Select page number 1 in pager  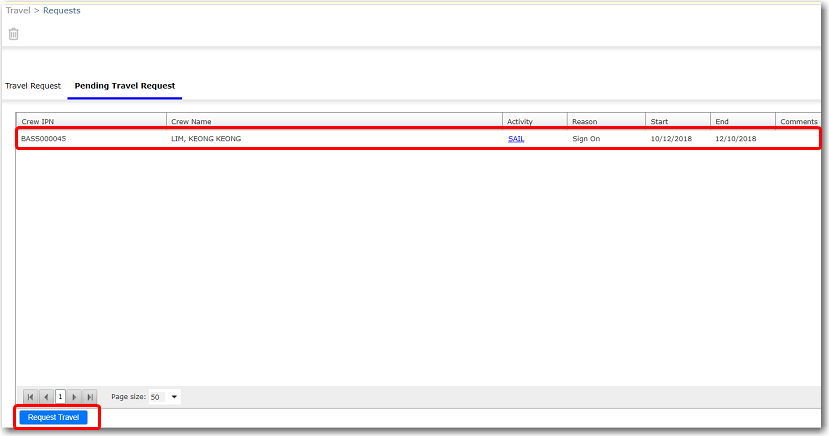point(61,397)
